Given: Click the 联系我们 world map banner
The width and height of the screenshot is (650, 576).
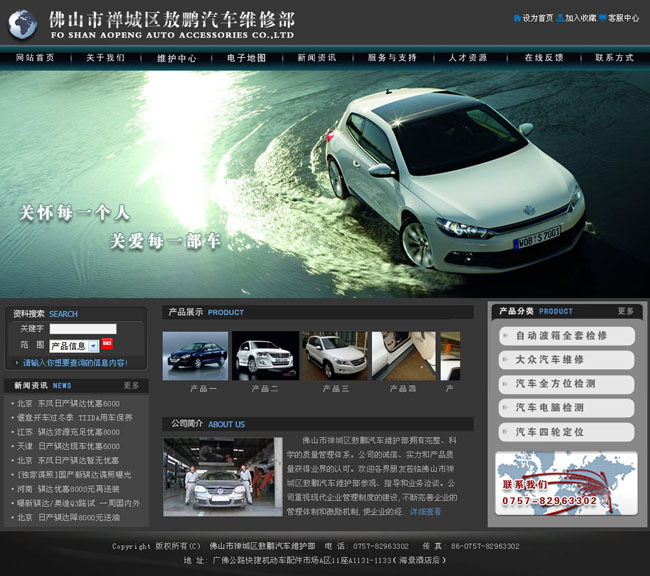Looking at the screenshot, I should pyautogui.click(x=566, y=484).
